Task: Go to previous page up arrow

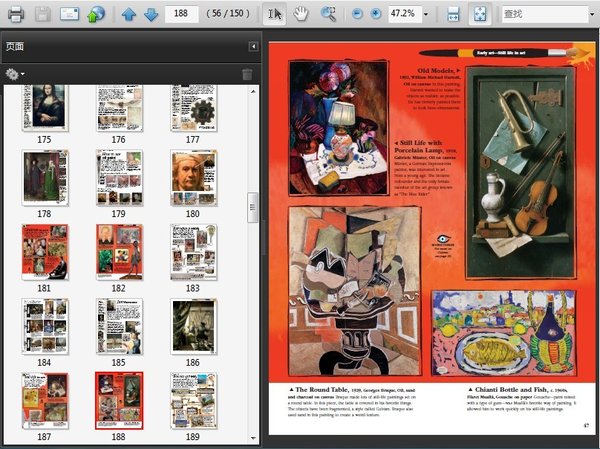Action: (129, 15)
